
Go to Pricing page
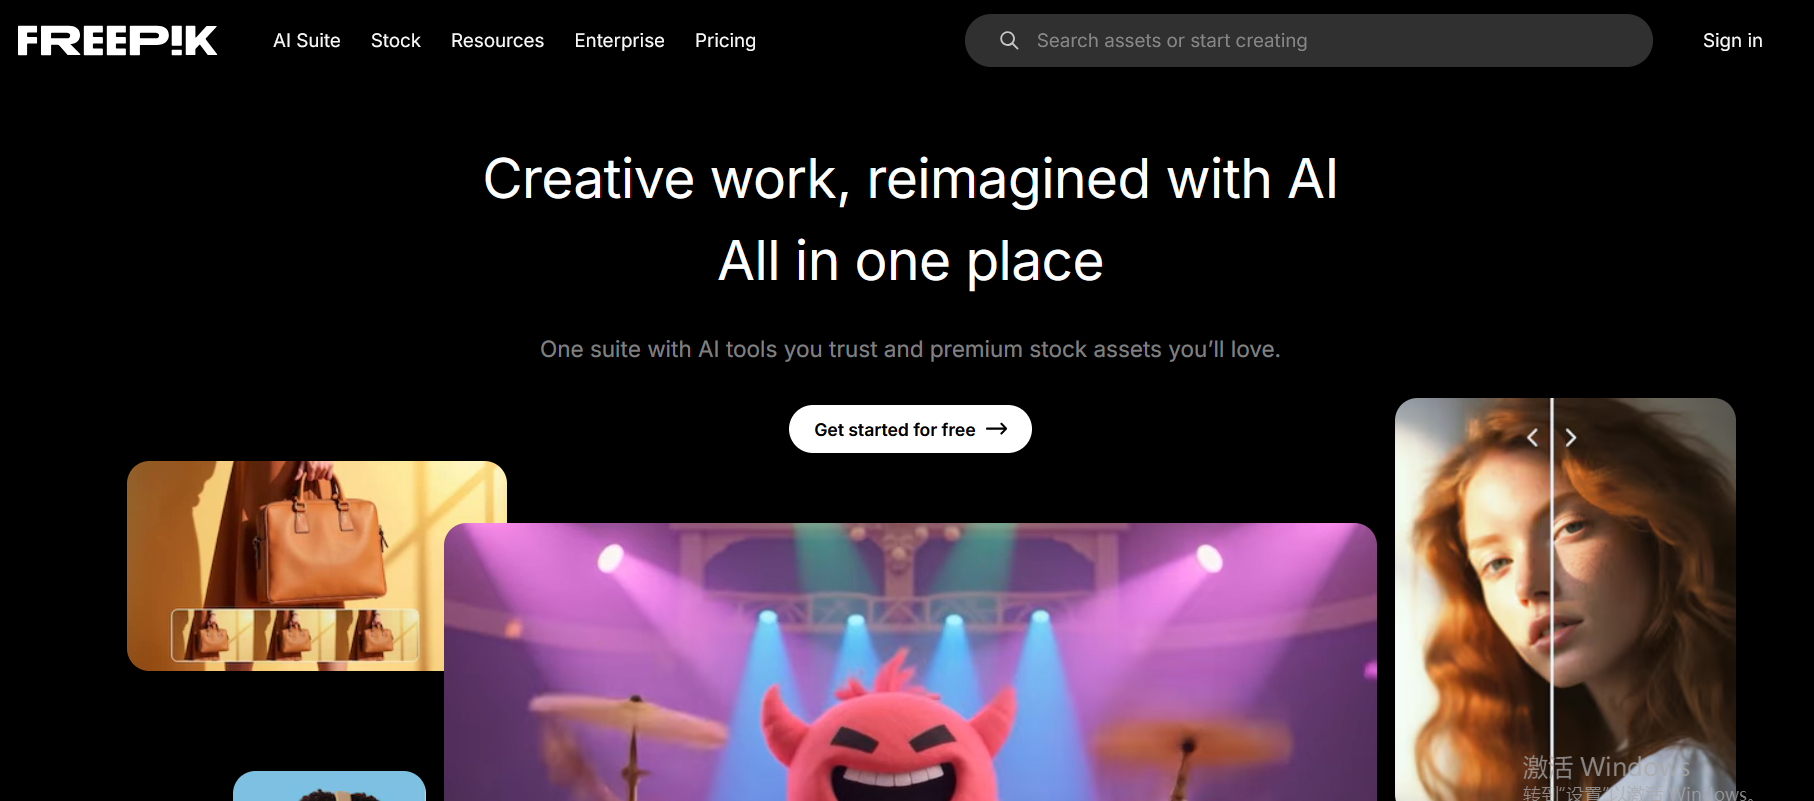[725, 40]
